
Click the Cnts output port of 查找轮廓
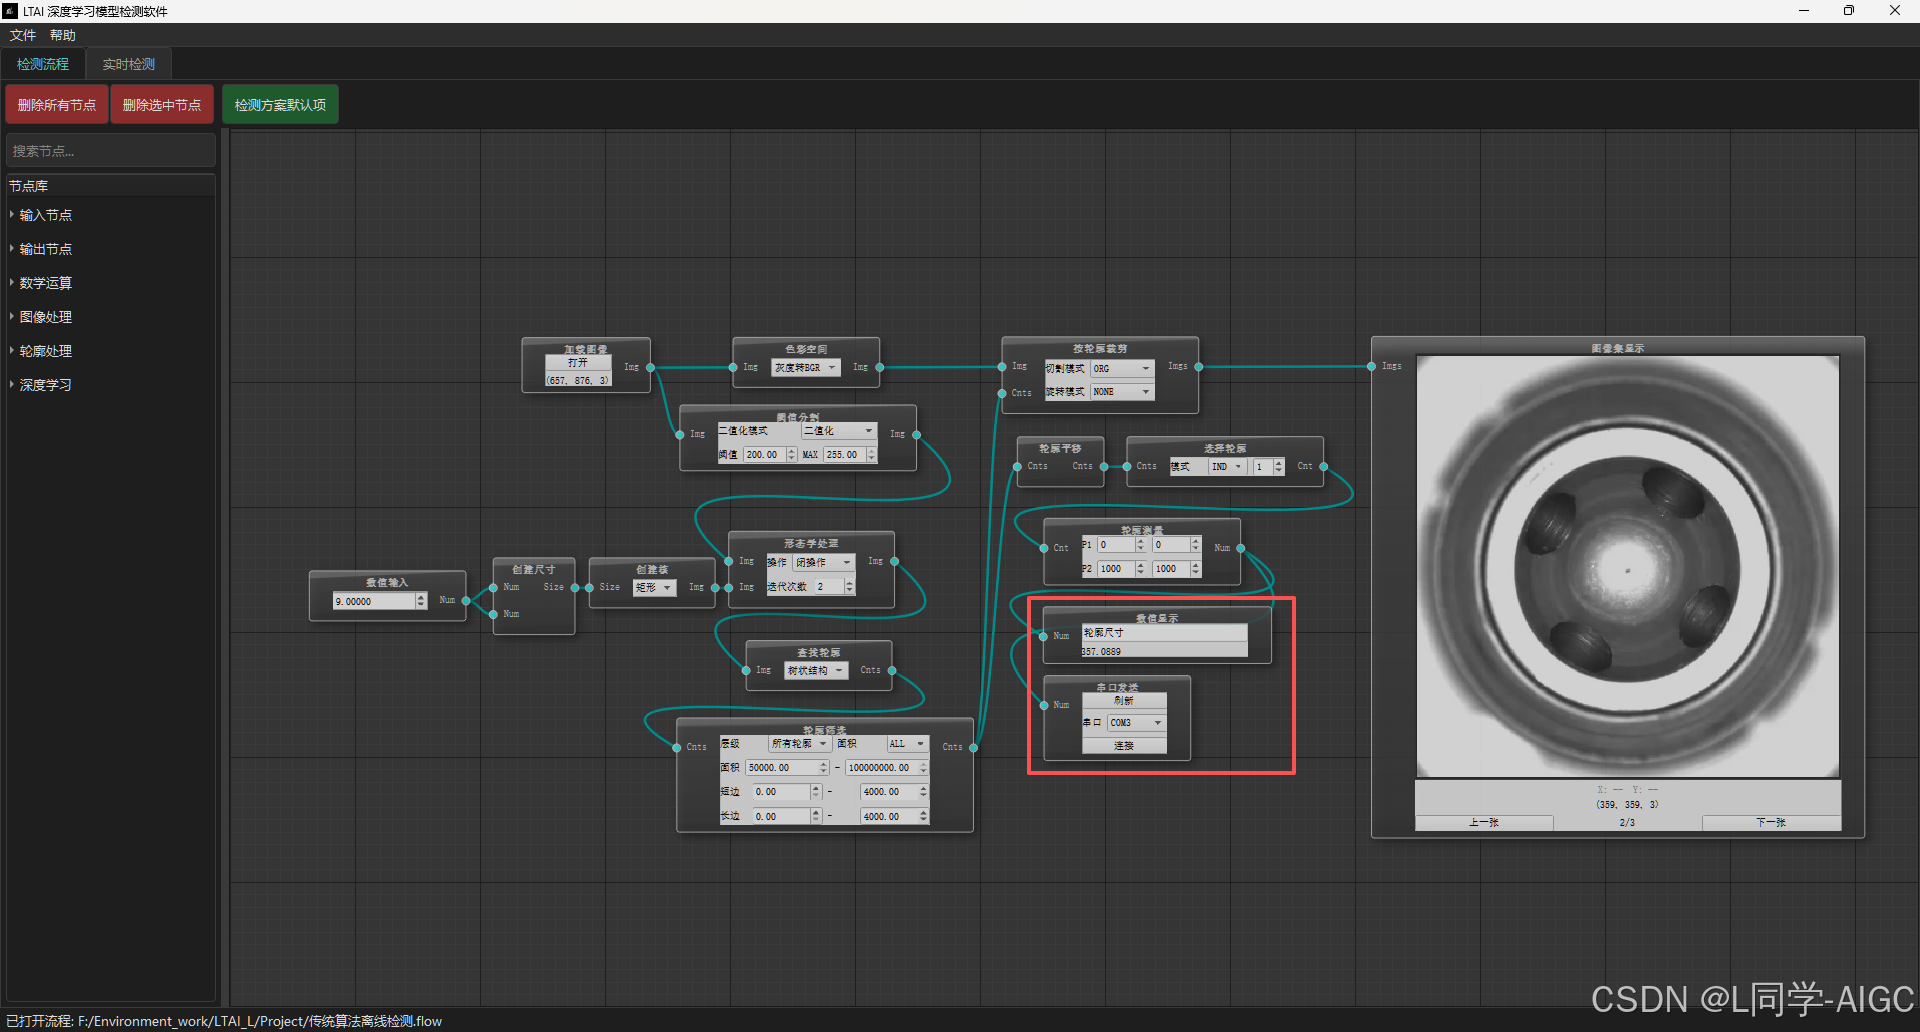click(892, 671)
